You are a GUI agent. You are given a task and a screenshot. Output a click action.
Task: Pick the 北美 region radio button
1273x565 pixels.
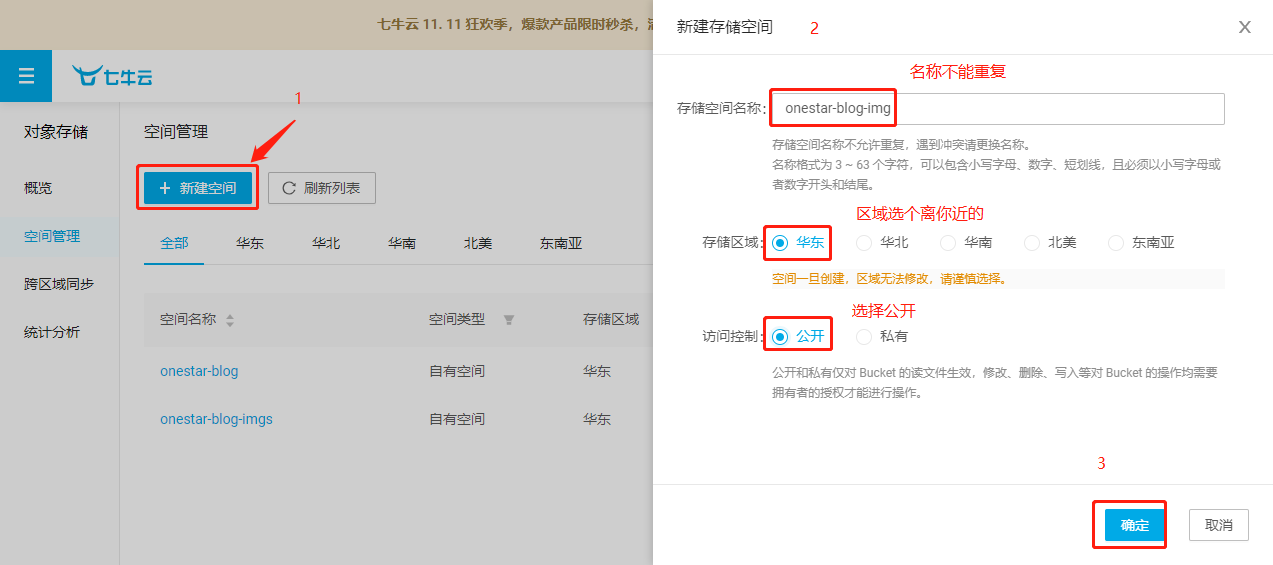pyautogui.click(x=1032, y=242)
